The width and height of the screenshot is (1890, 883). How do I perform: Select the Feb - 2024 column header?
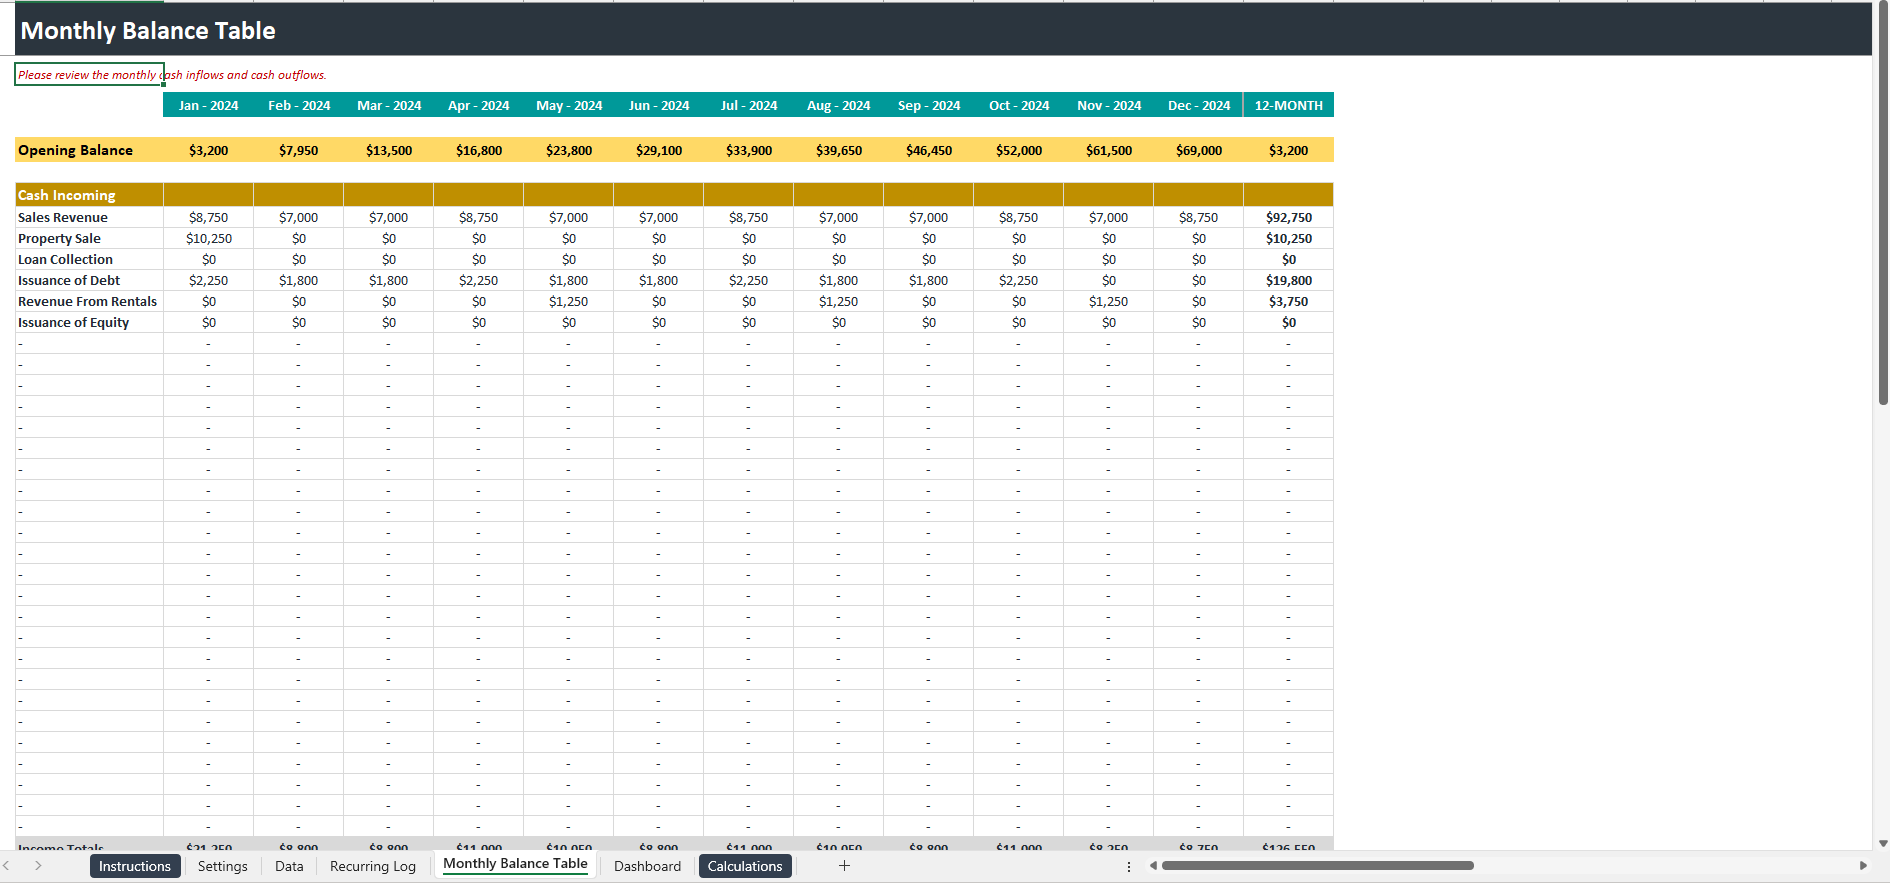click(299, 105)
